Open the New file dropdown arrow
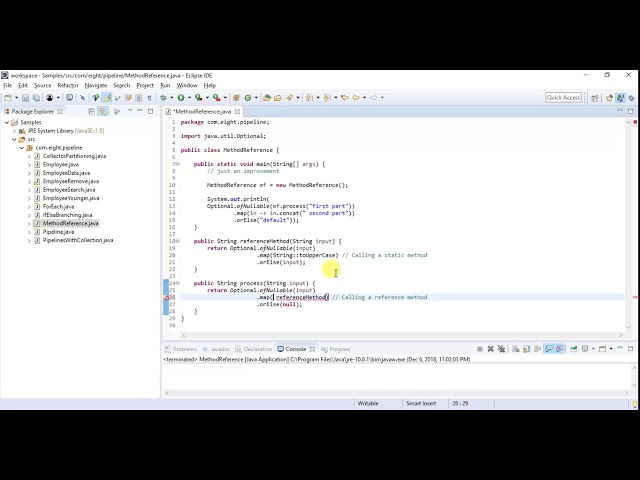Image resolution: width=640 pixels, height=480 pixels. [x=16, y=98]
